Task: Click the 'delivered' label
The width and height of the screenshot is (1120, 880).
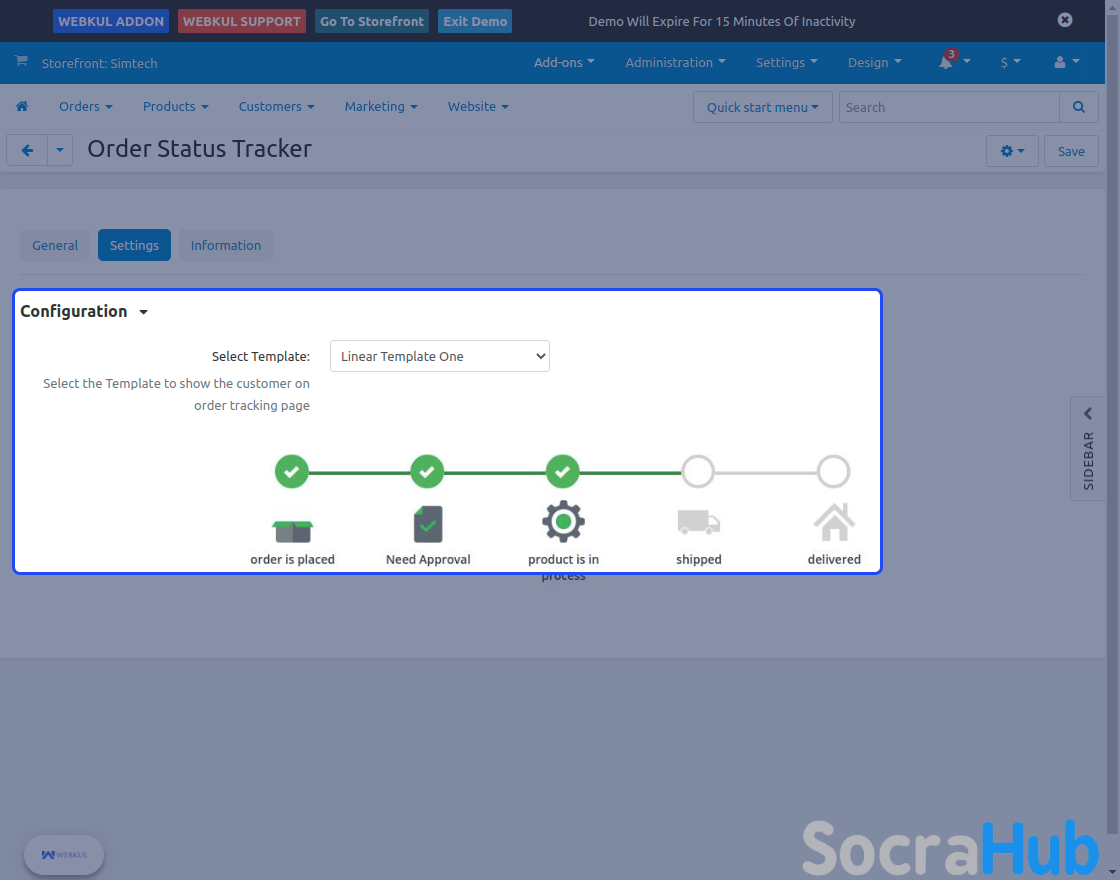Action: [x=834, y=559]
